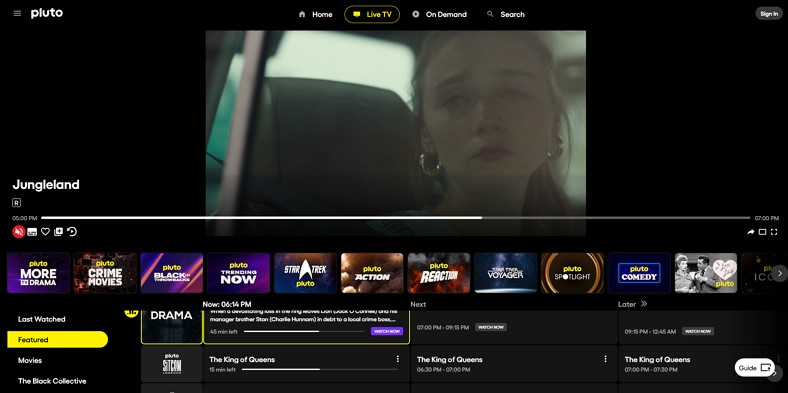Open the Pluto More Drama channel
The height and width of the screenshot is (393, 788).
[x=38, y=273]
